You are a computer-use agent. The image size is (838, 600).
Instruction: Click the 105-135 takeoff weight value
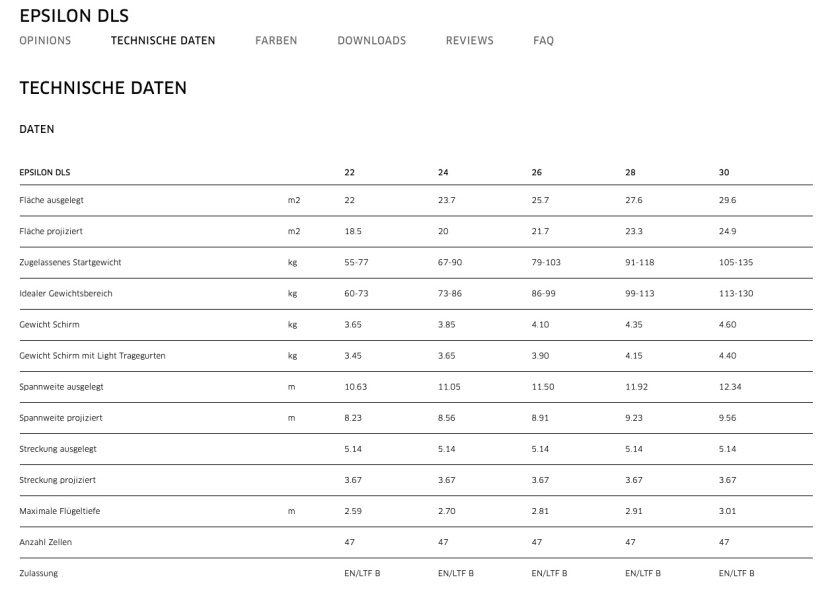[735, 262]
